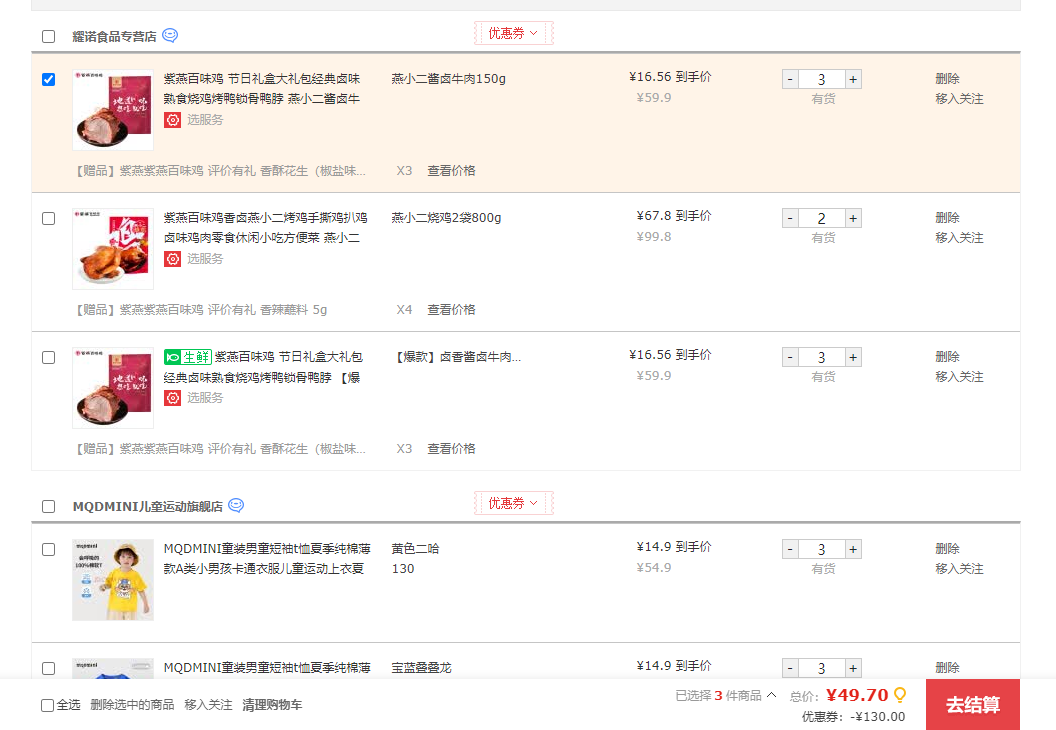
Task: Open the roast chicken product thumbnail
Action: (113, 249)
